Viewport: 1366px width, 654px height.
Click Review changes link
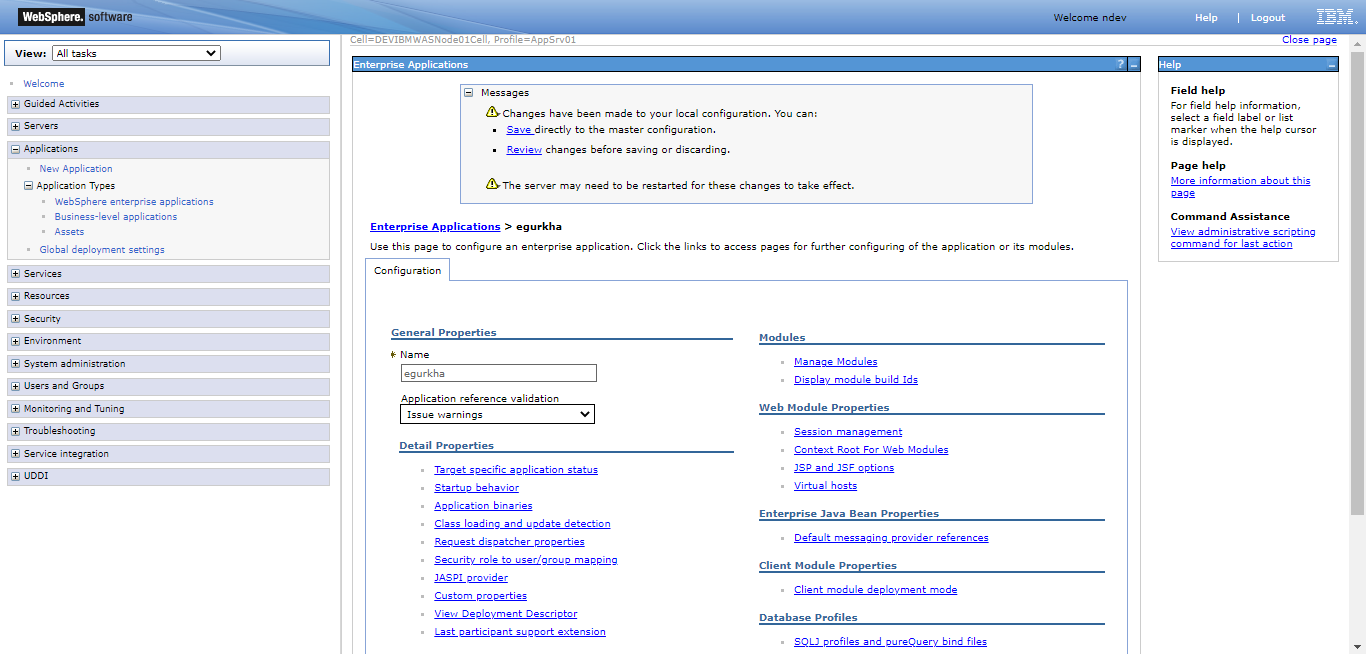[x=524, y=150]
